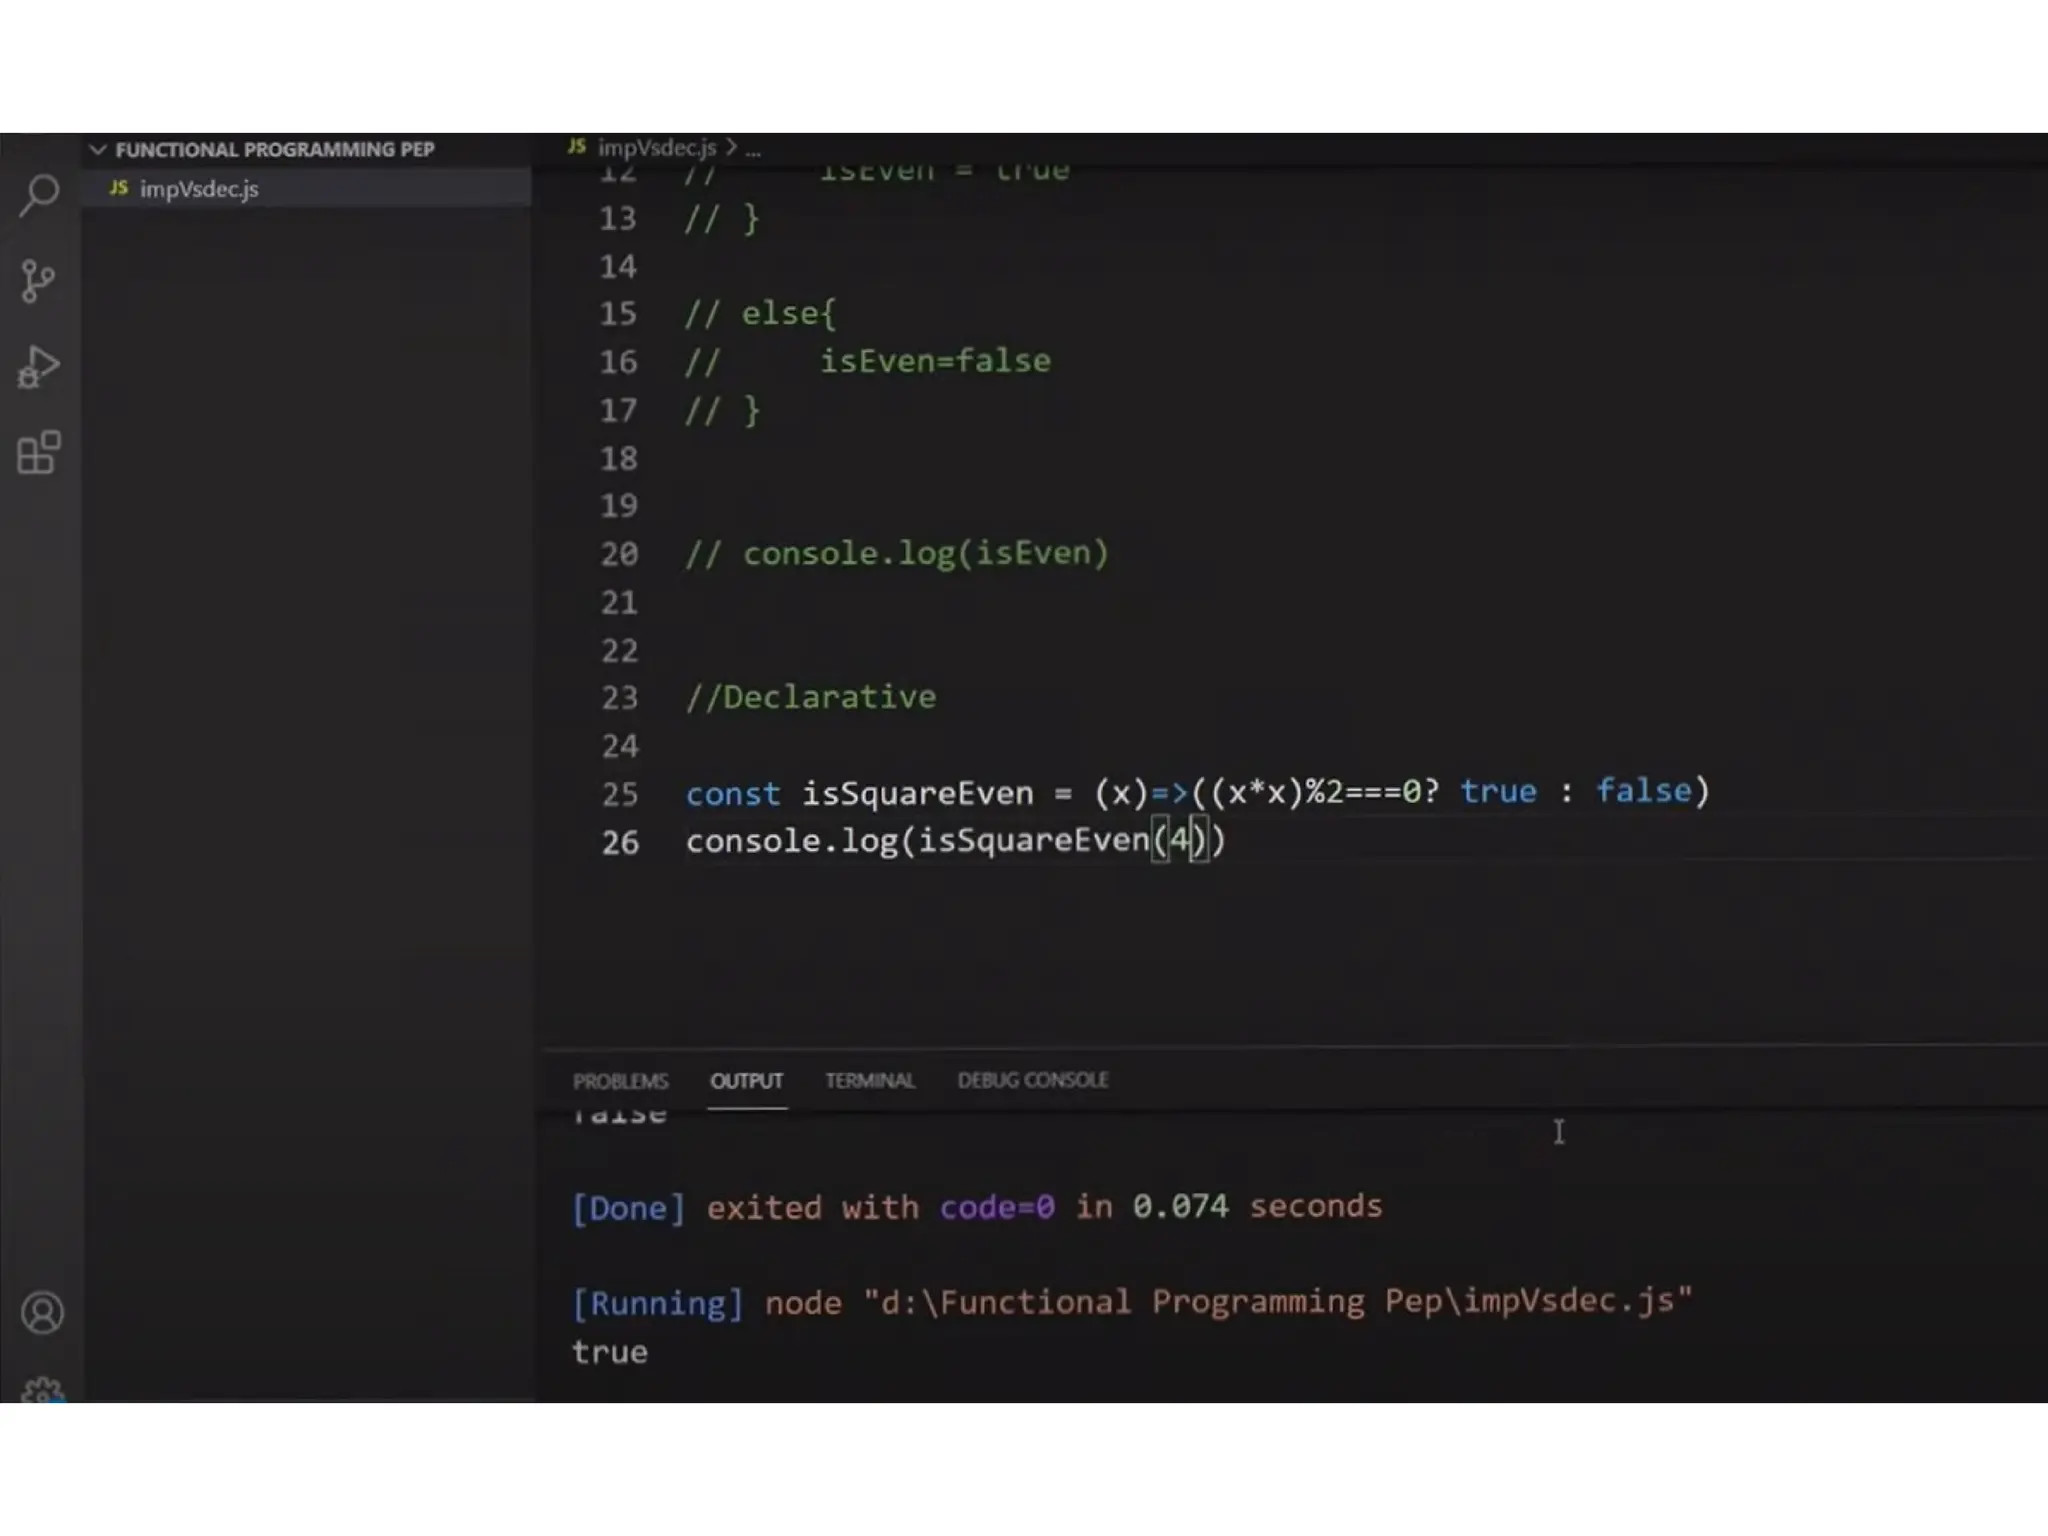Open the Run and Debug view

point(39,367)
